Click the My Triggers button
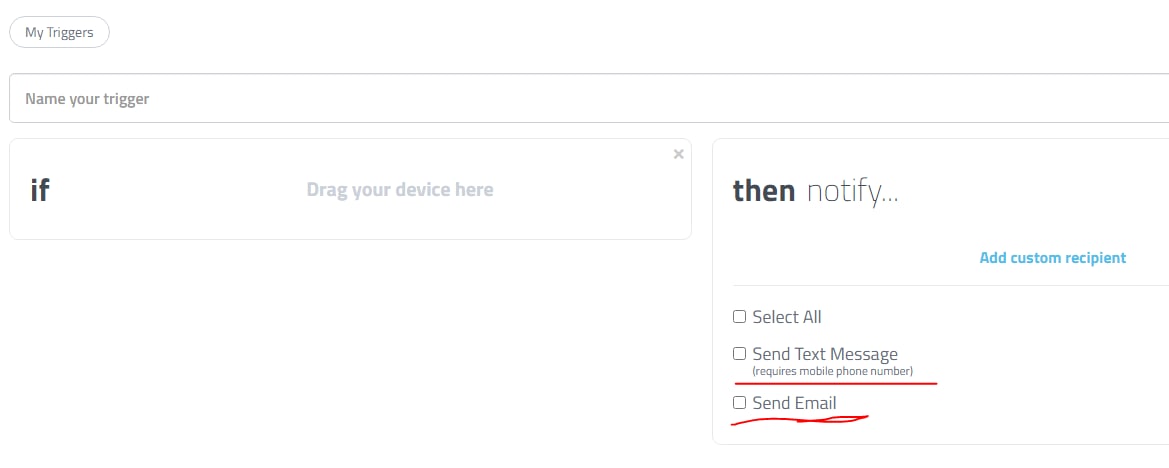The height and width of the screenshot is (468, 1169). point(59,32)
